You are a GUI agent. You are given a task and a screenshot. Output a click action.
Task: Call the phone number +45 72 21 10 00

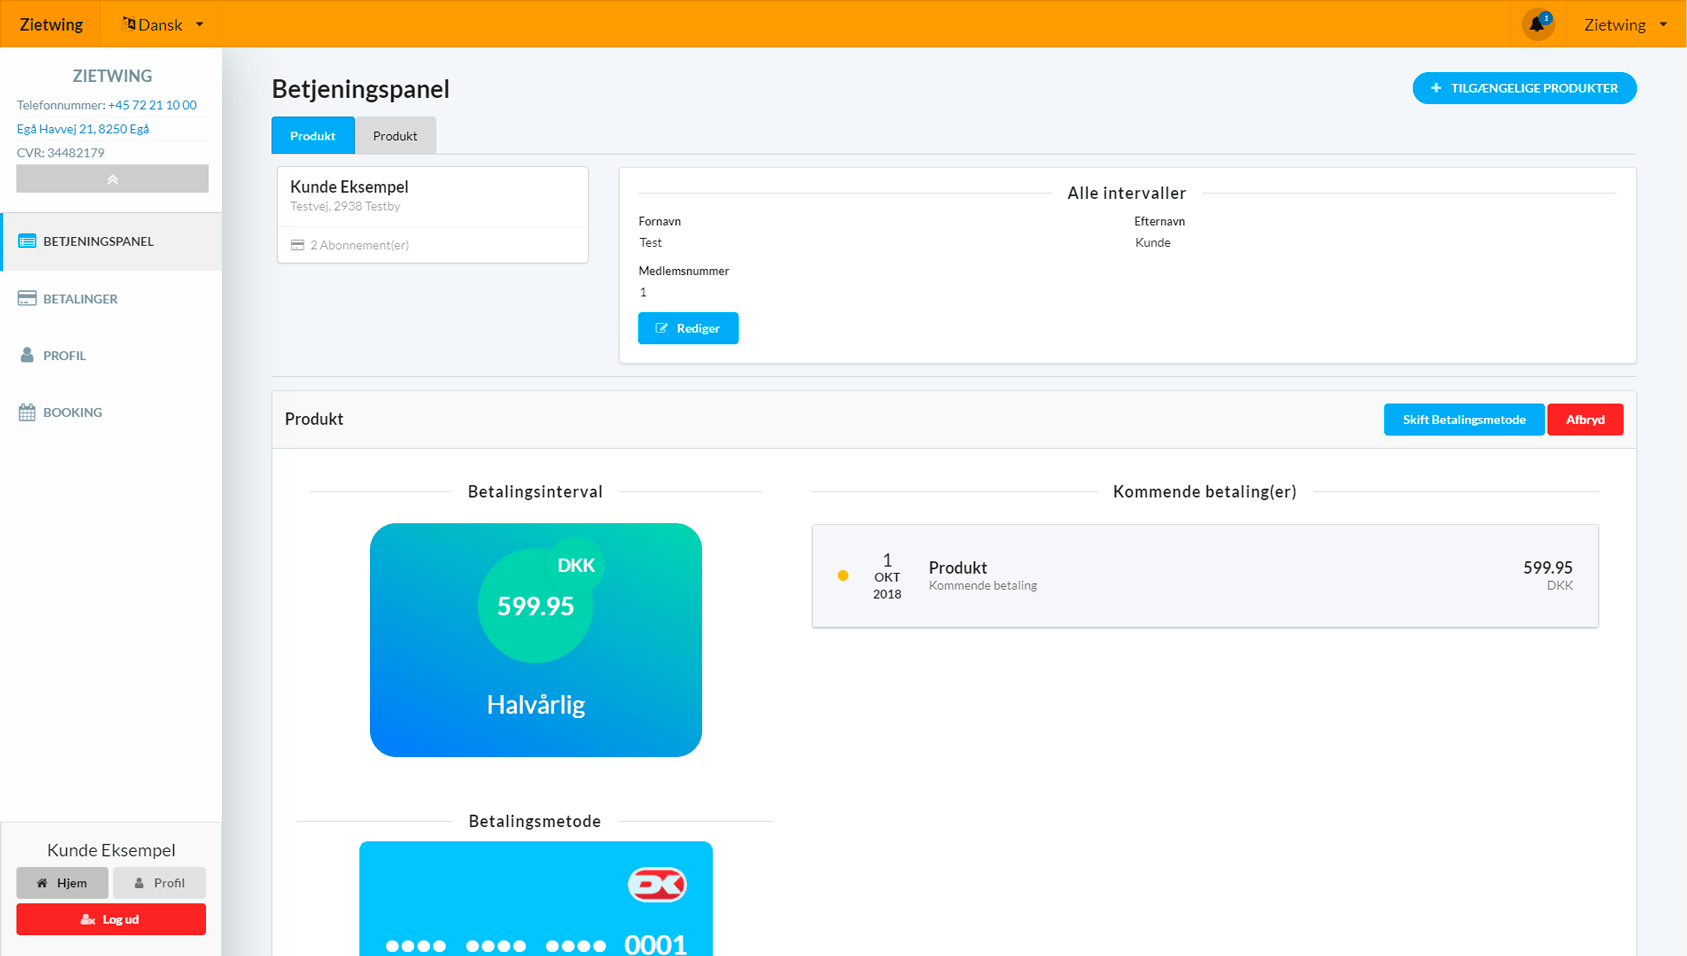[x=151, y=104]
